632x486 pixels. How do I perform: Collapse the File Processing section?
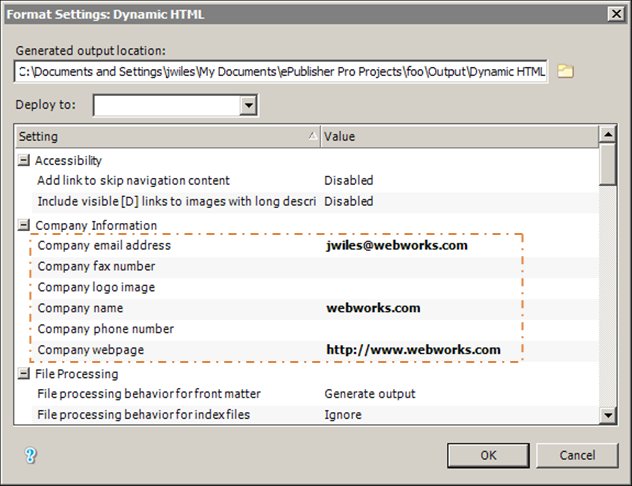[24, 374]
